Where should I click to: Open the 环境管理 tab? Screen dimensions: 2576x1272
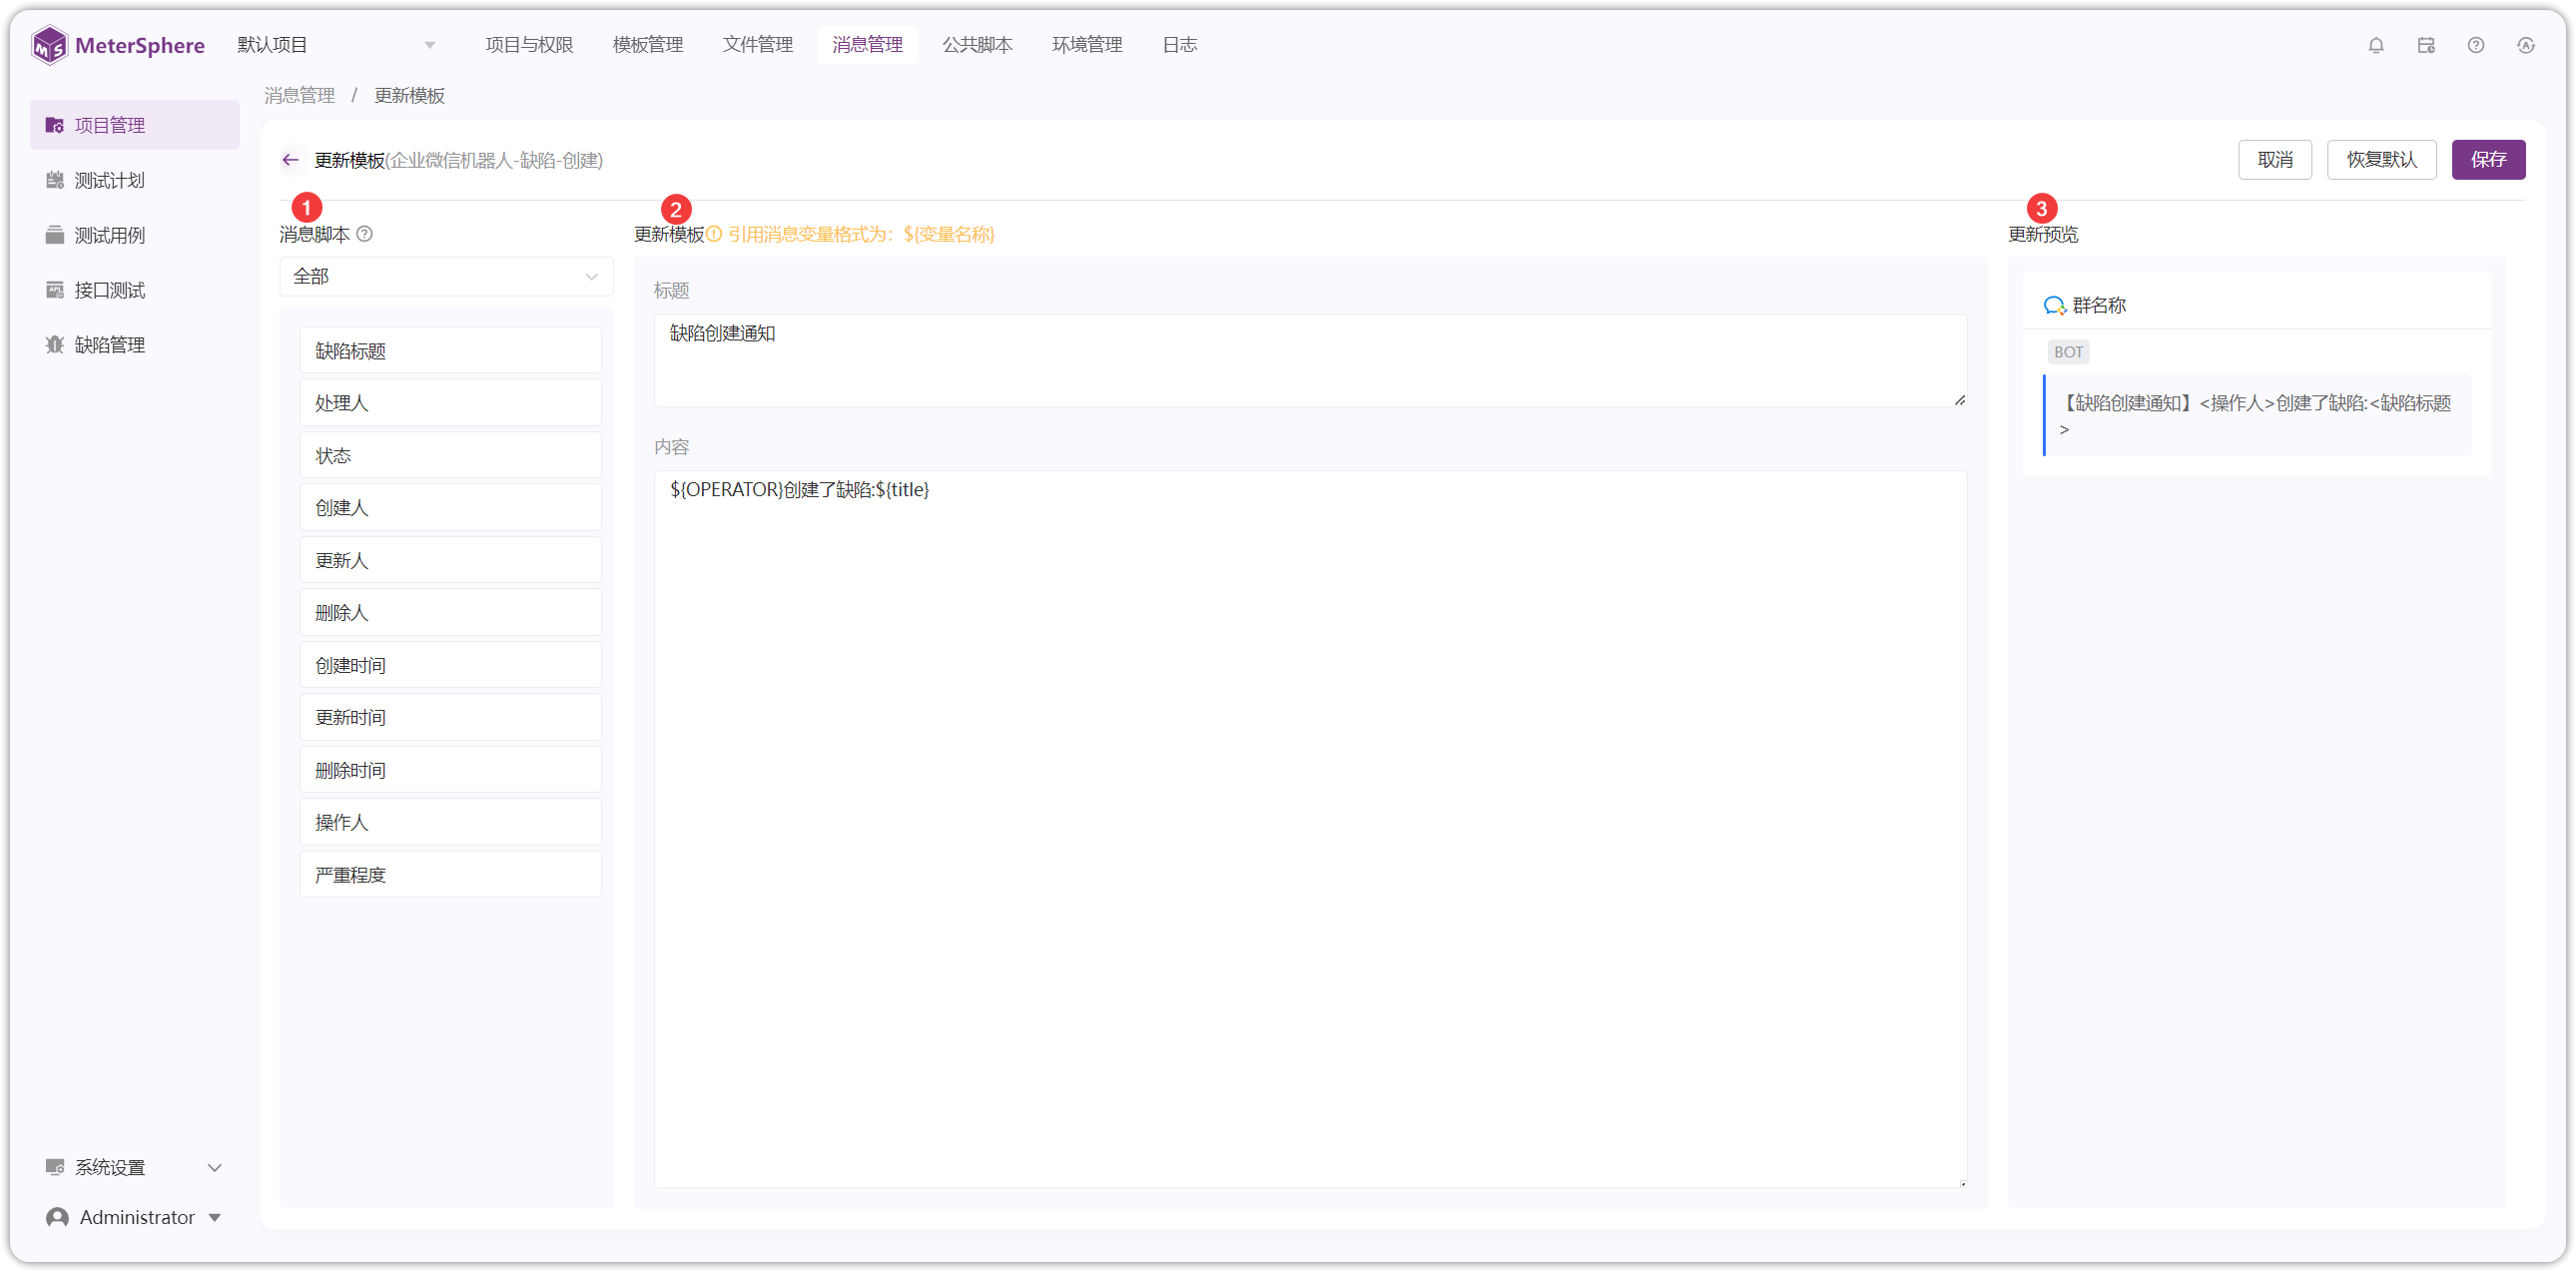click(1087, 45)
